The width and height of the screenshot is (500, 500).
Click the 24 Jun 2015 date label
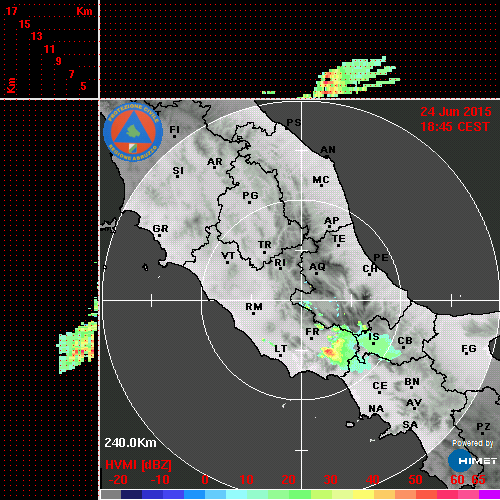[456, 112]
